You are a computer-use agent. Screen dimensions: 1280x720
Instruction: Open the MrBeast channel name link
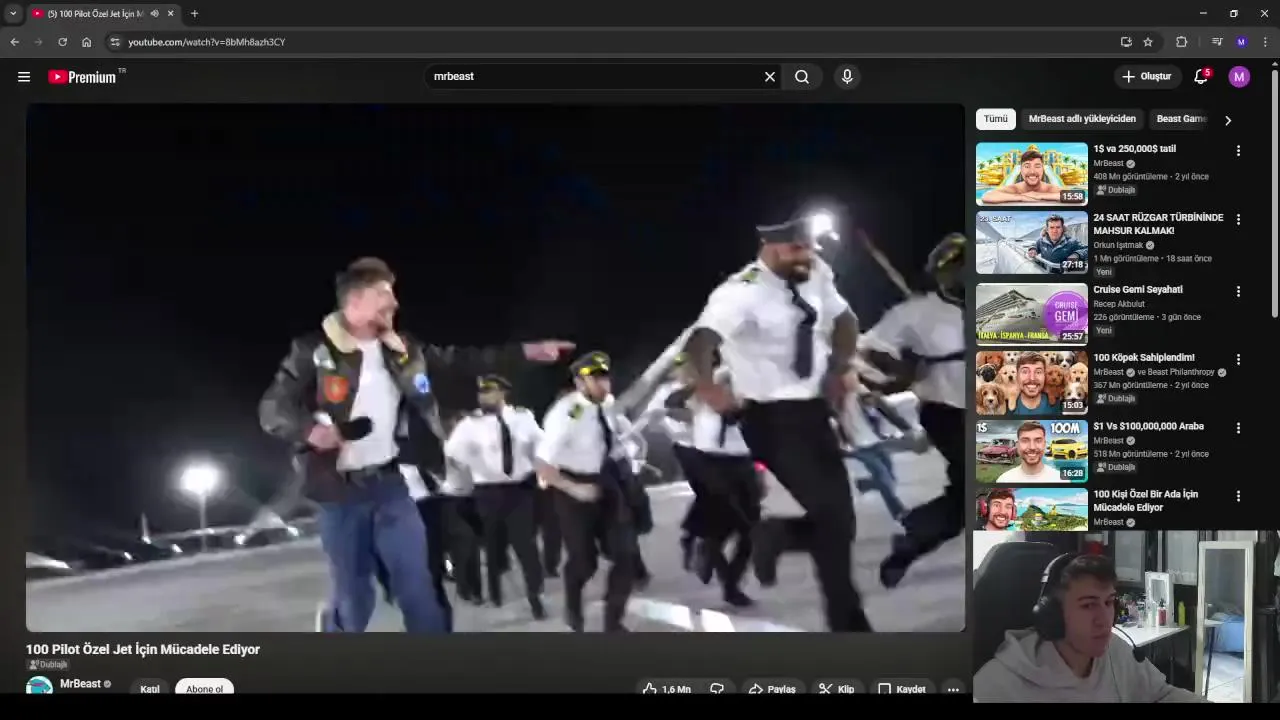click(80, 684)
